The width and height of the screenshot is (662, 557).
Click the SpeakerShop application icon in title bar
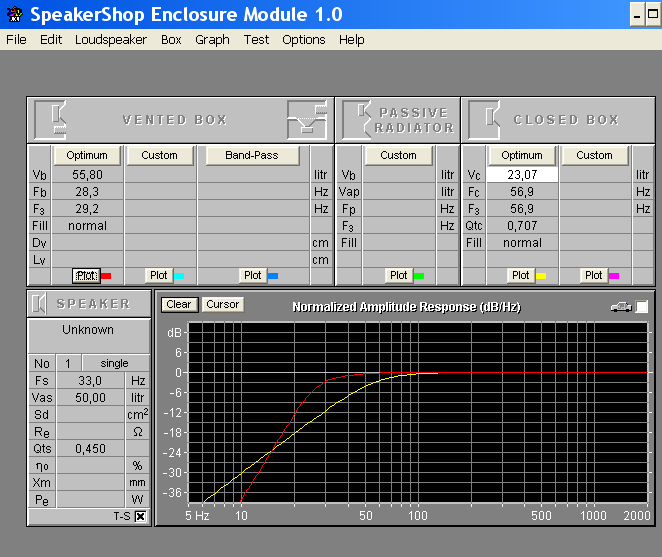15,14
